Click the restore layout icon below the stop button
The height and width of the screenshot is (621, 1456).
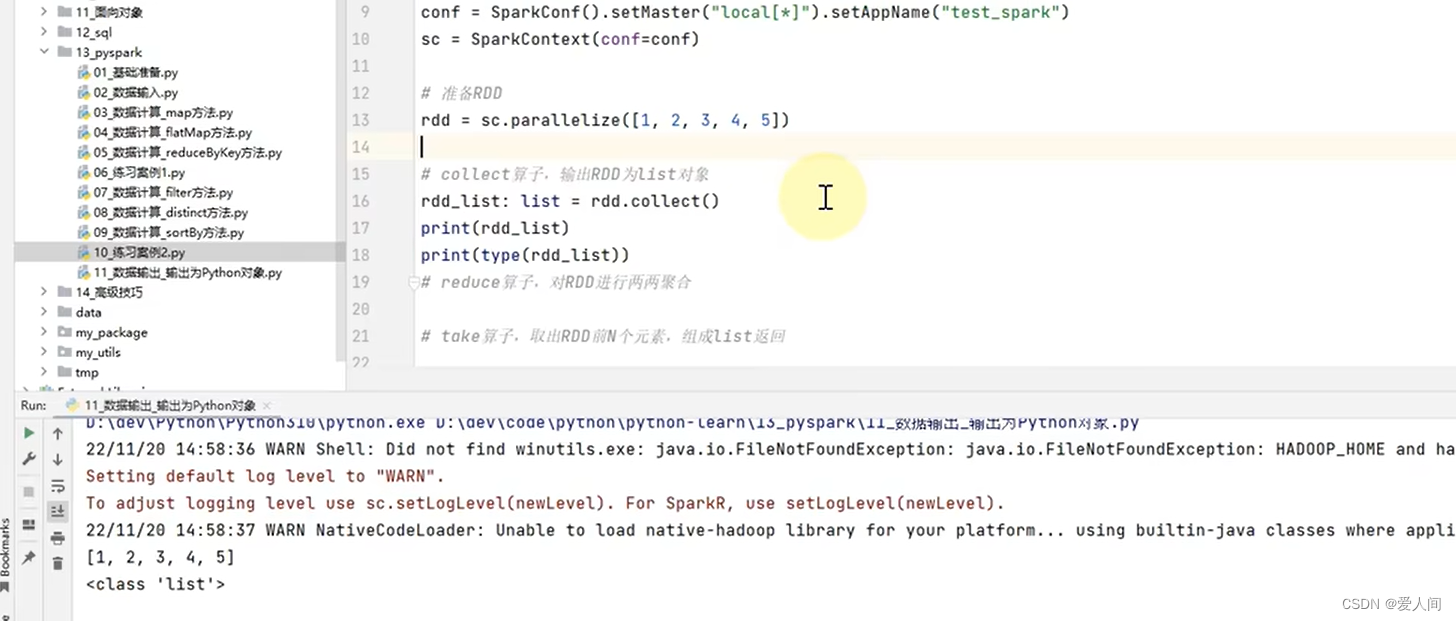pos(30,522)
